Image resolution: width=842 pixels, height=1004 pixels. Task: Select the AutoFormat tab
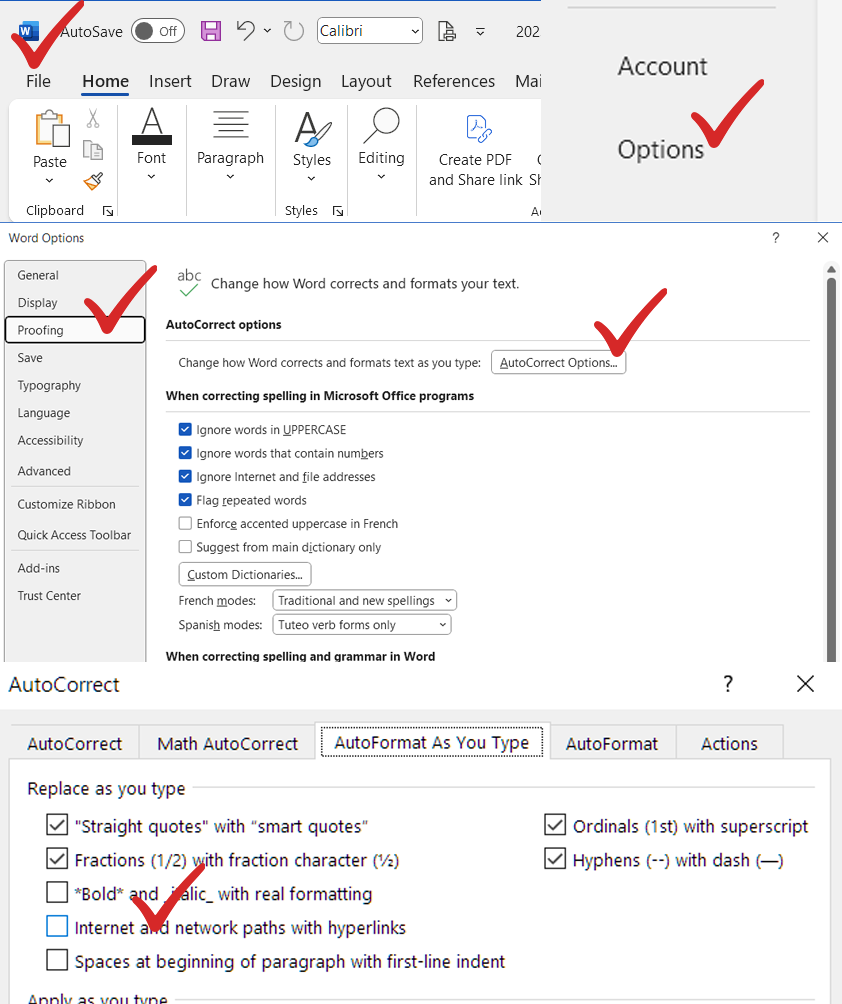611,743
